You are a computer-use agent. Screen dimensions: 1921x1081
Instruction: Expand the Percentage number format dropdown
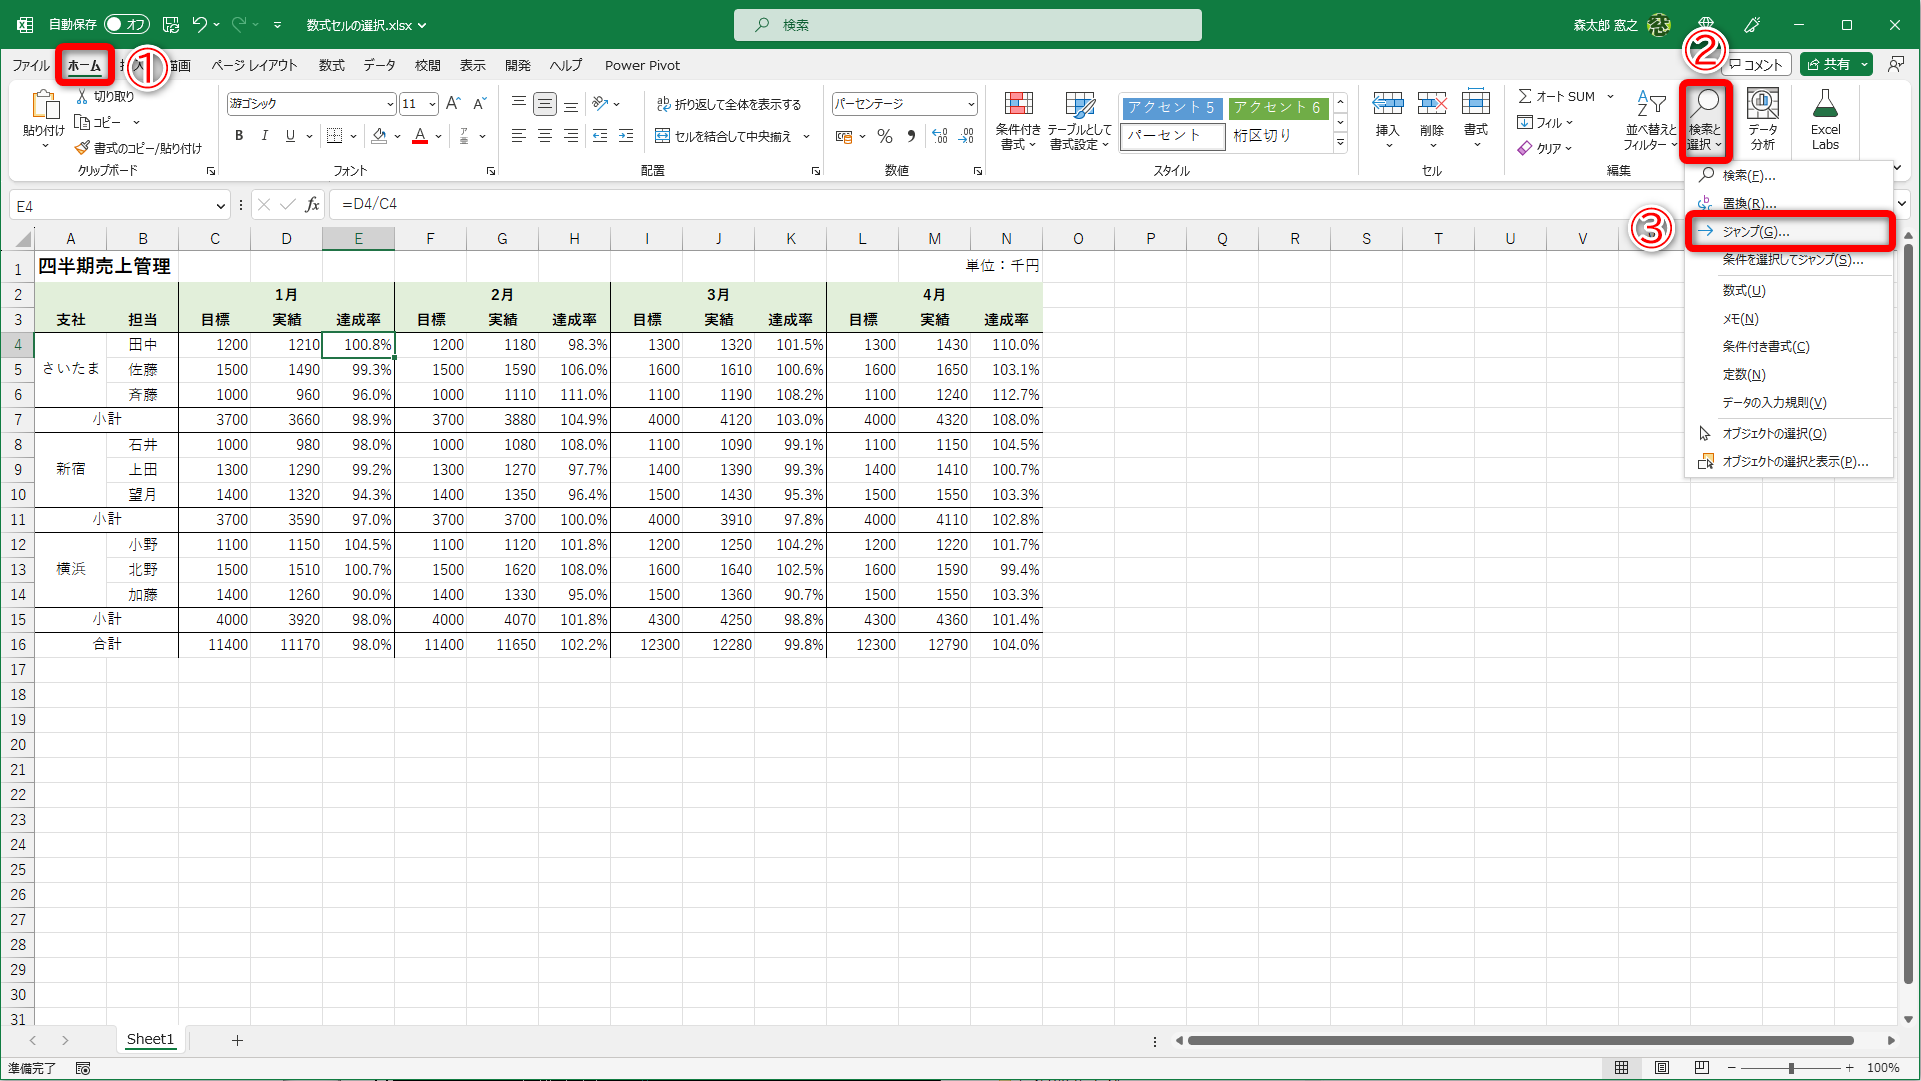tap(970, 104)
